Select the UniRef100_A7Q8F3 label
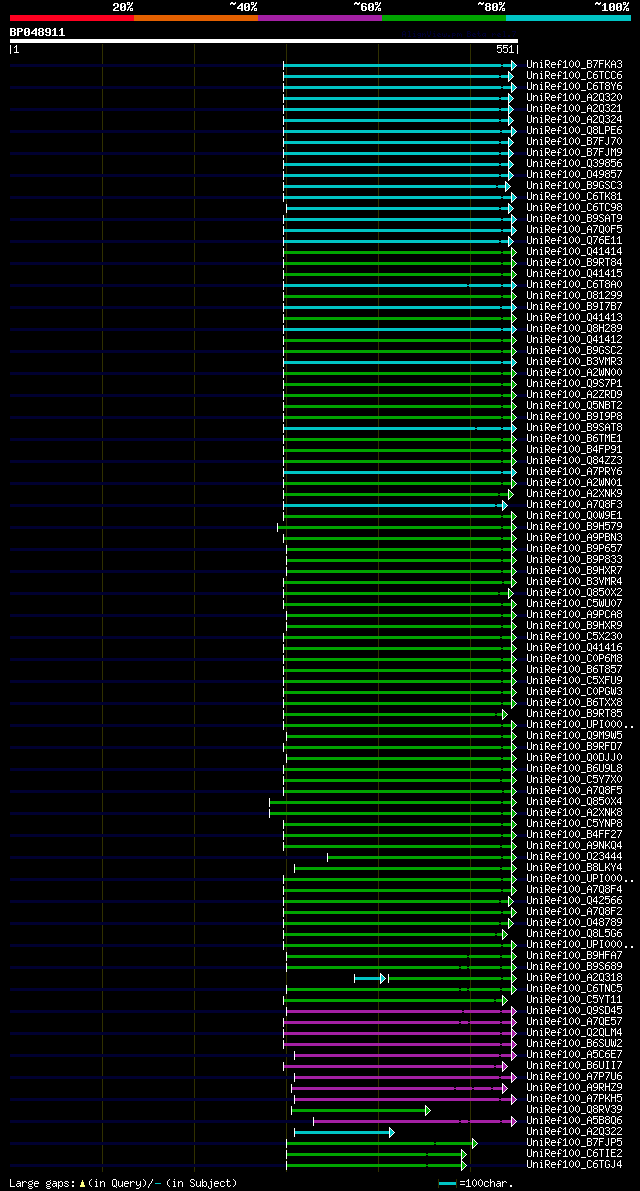The height and width of the screenshot is (1191, 640). click(x=574, y=505)
